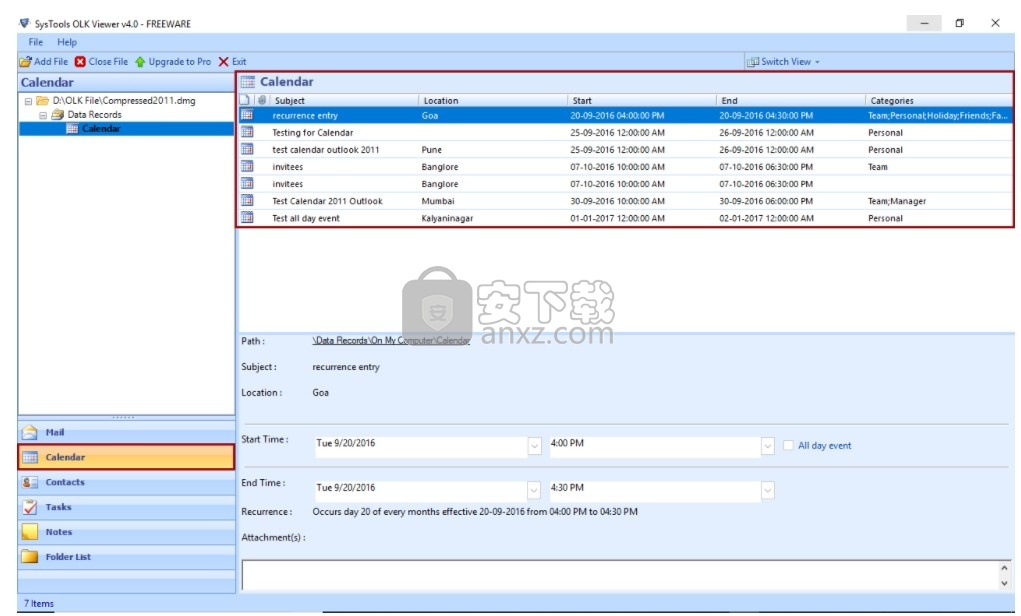The height and width of the screenshot is (616, 1021).
Task: Switch to the Tasks pane
Action: [x=126, y=507]
